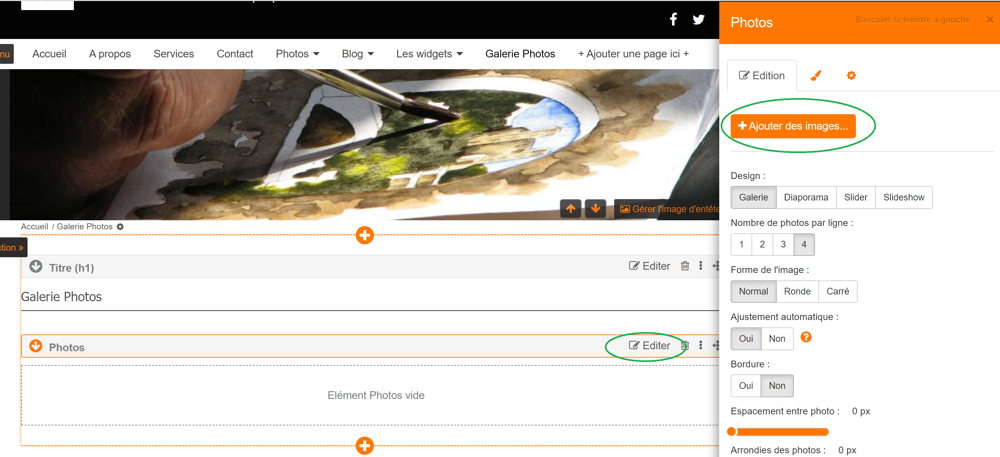This screenshot has width=1000, height=457.
Task: Switch to the Edition tab
Action: click(x=762, y=76)
